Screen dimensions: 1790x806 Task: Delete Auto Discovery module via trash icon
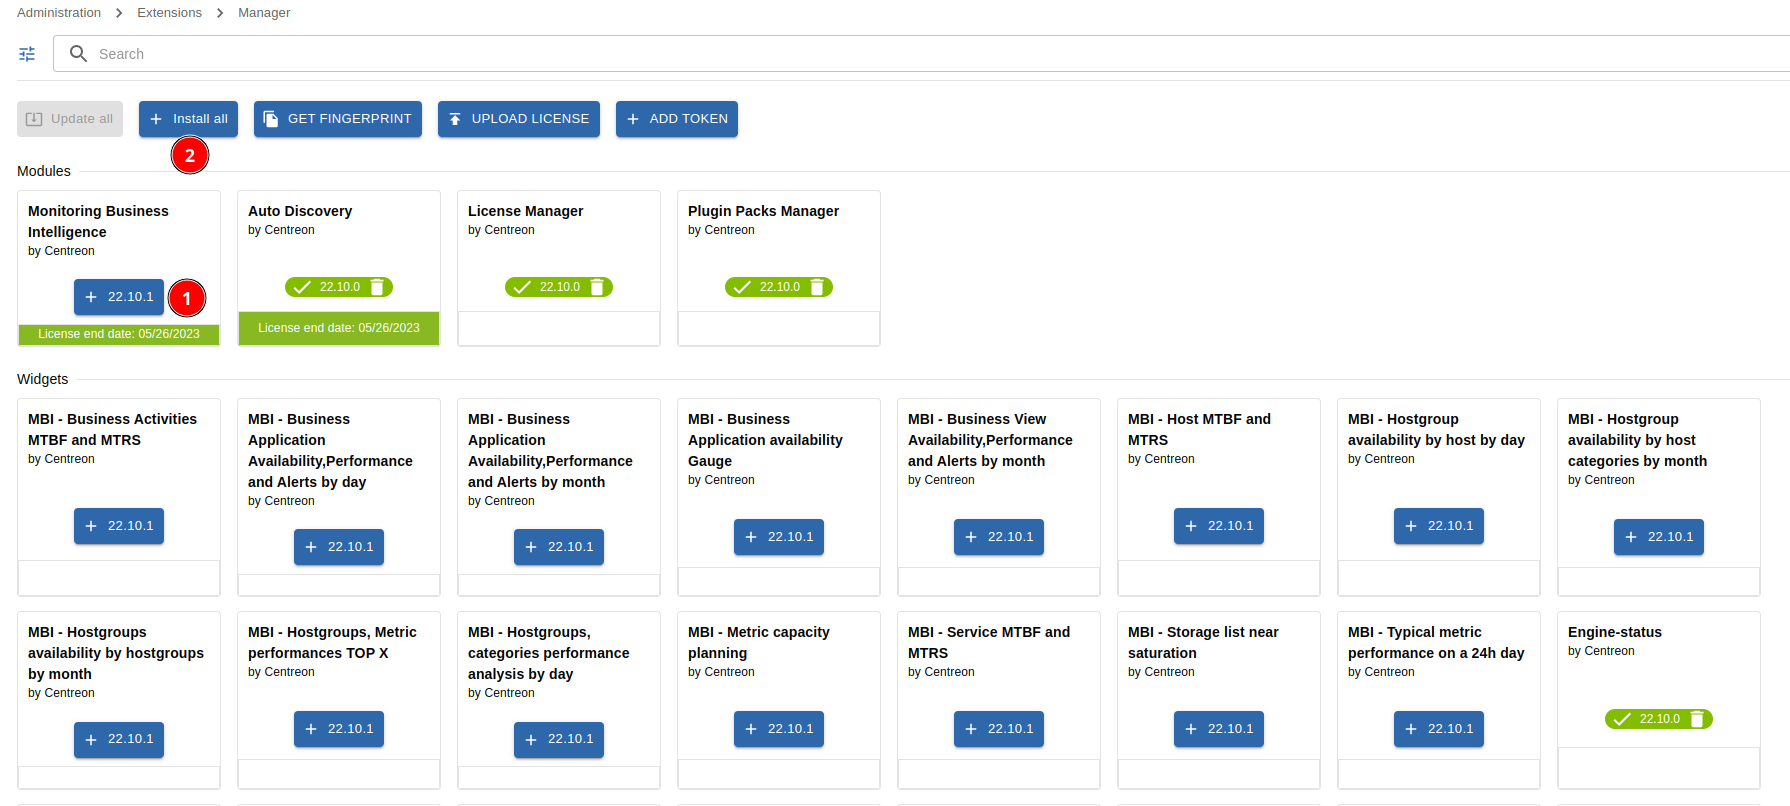(377, 287)
